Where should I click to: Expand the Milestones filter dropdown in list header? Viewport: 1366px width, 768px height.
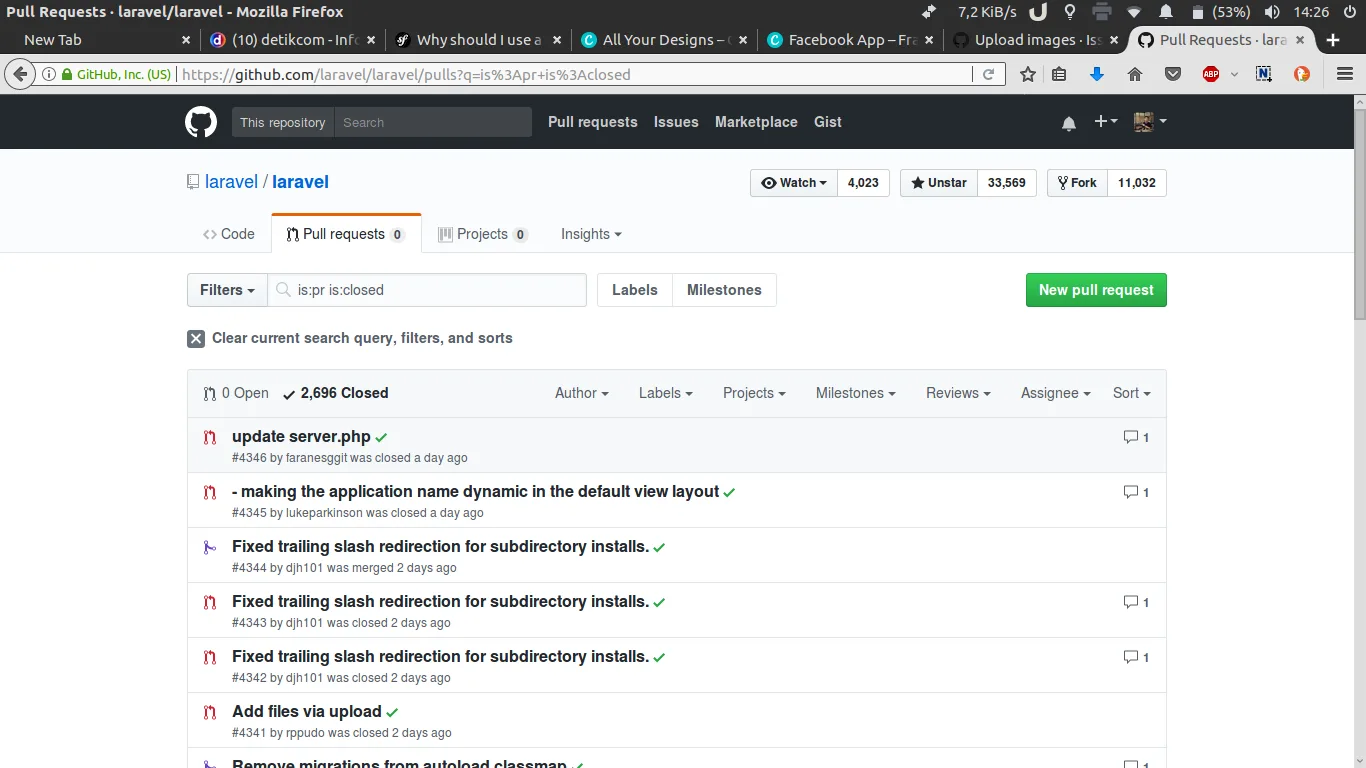[x=856, y=393]
